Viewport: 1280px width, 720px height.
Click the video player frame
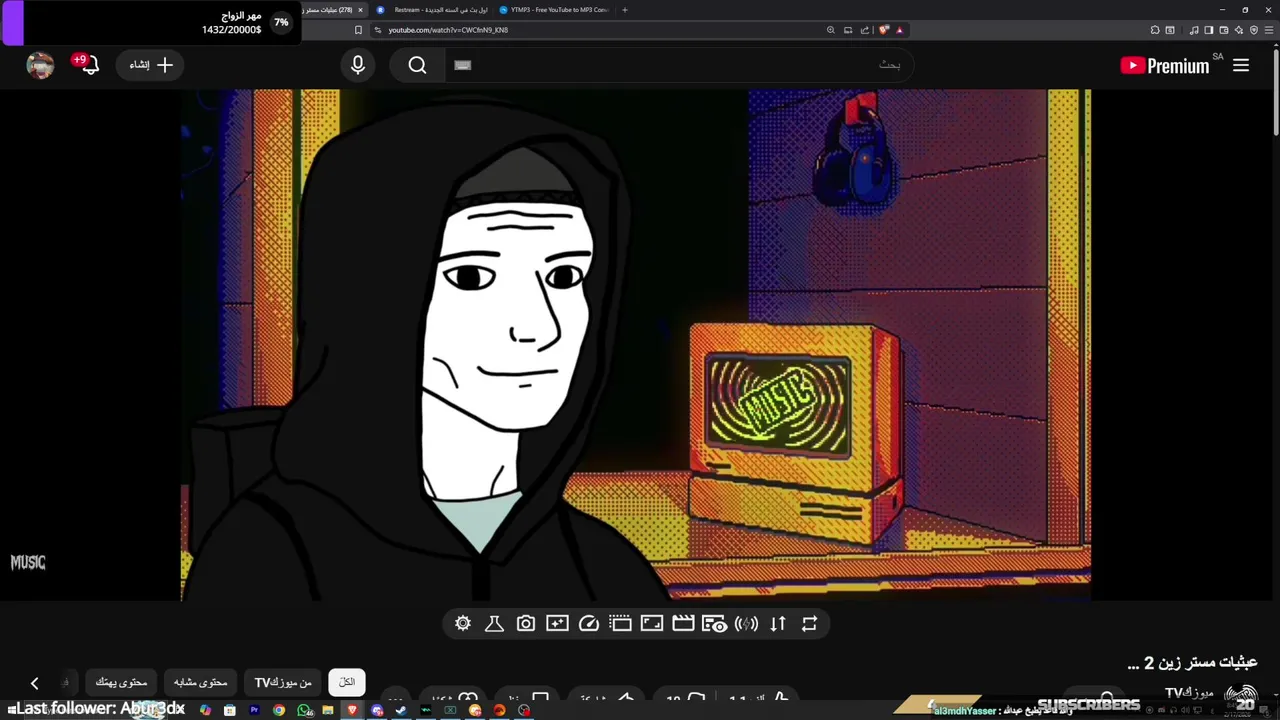pyautogui.click(x=635, y=345)
